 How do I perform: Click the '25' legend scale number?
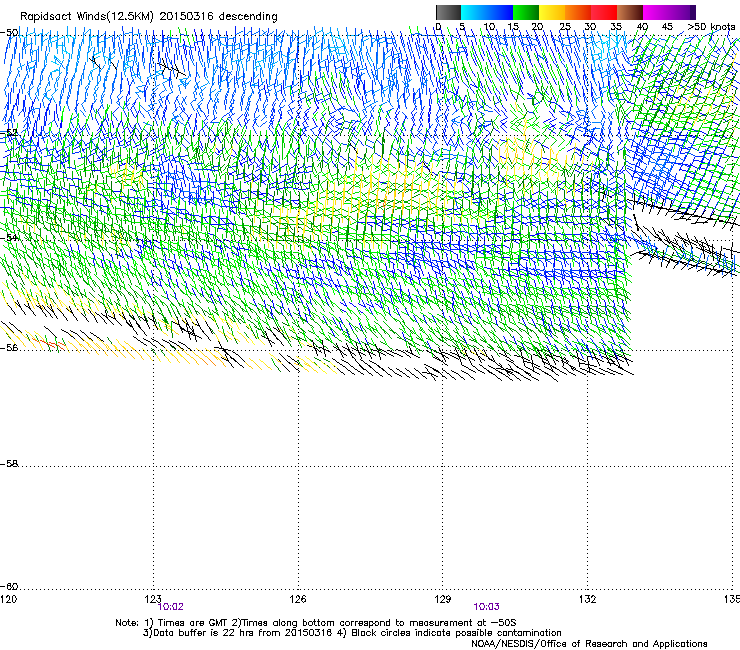[565, 27]
